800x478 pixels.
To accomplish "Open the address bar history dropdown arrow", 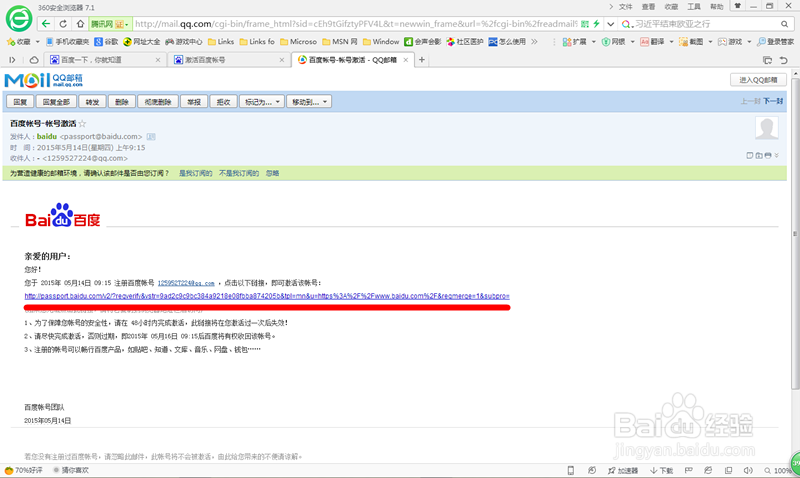I will click(x=611, y=24).
